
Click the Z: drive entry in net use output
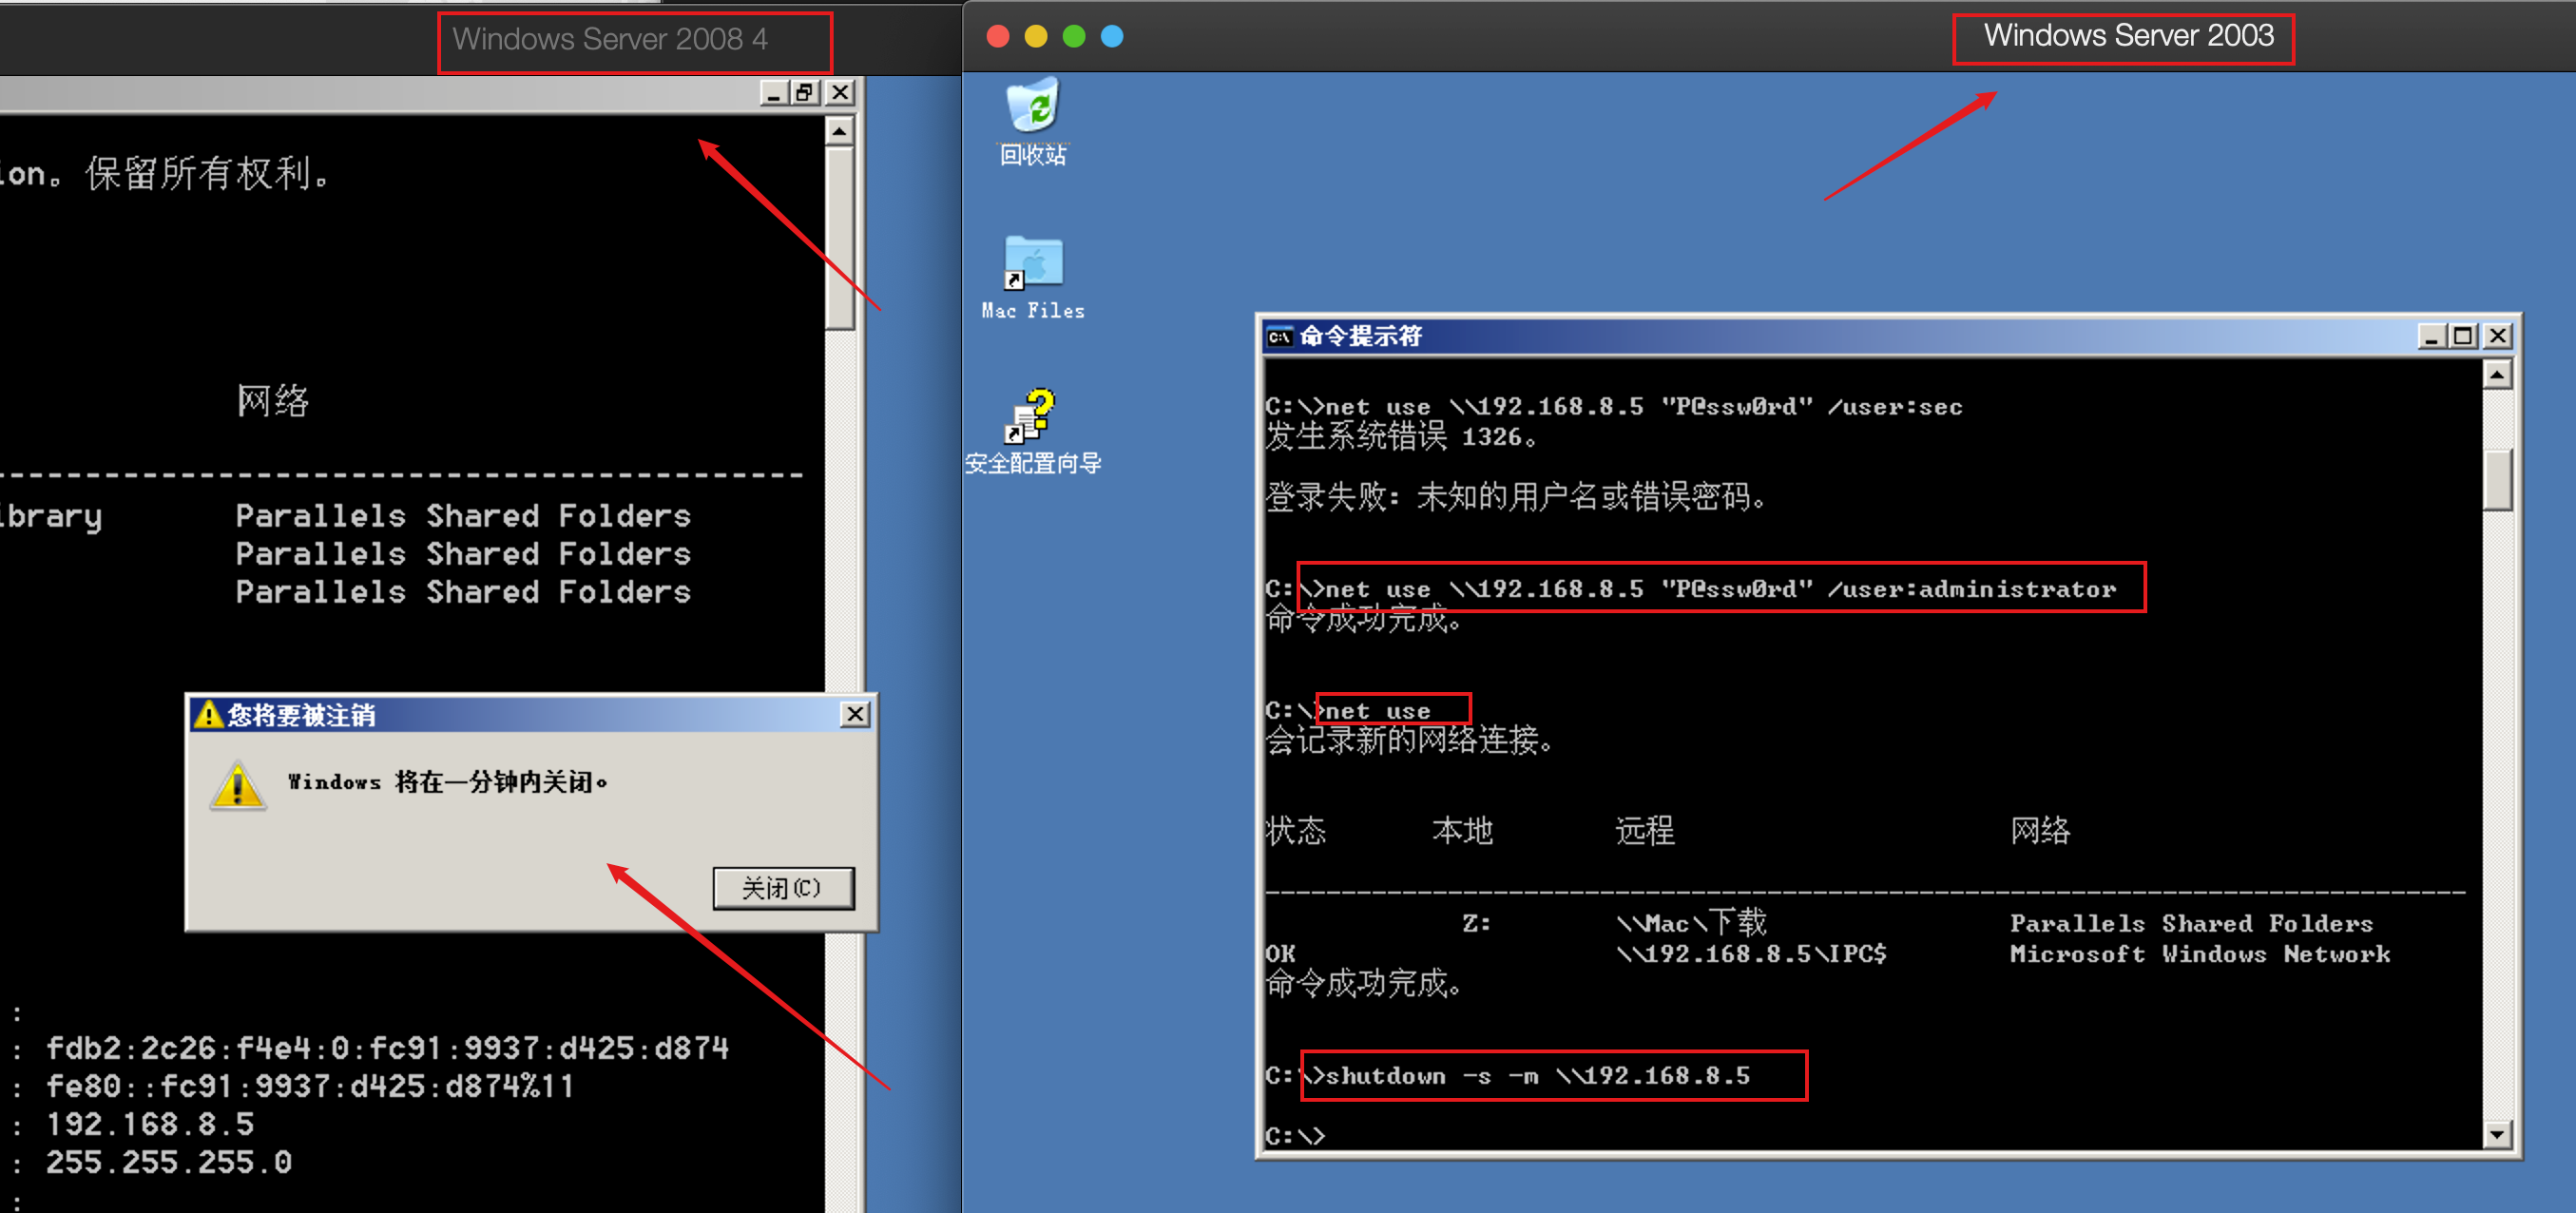click(x=1476, y=923)
